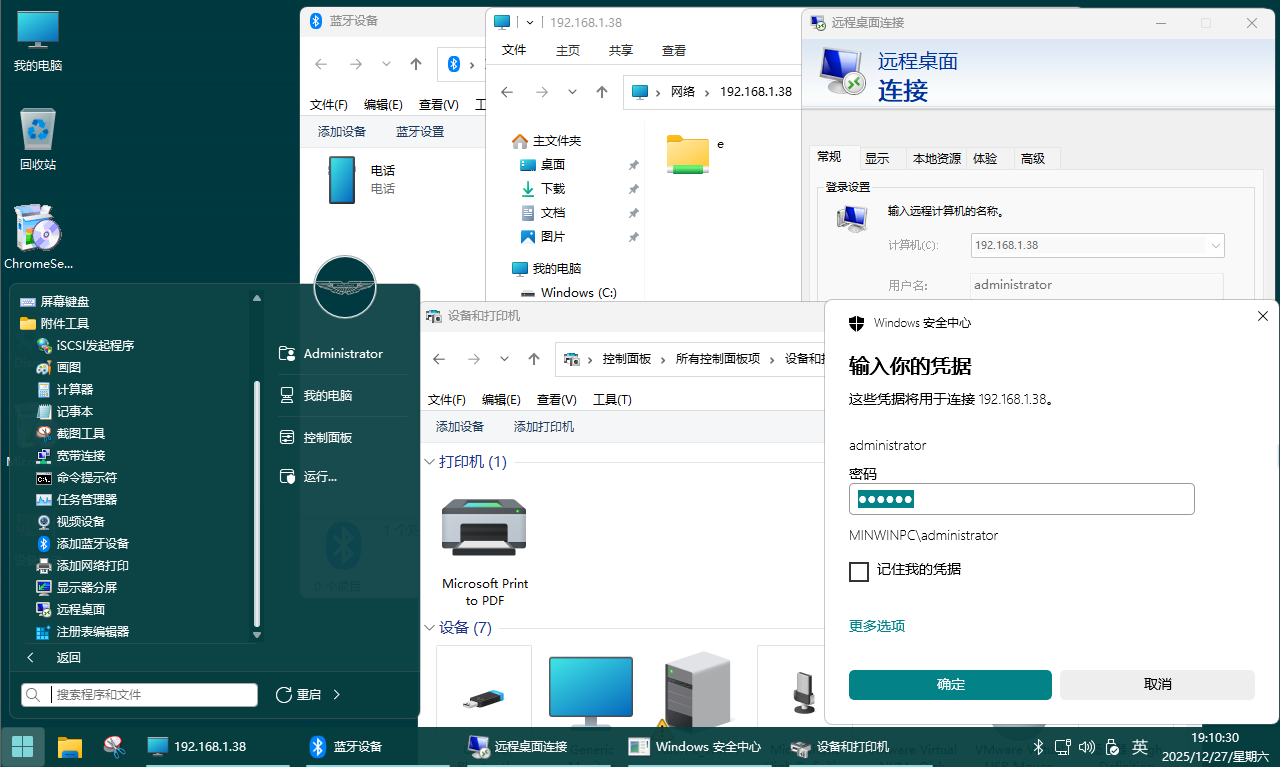The width and height of the screenshot is (1280, 767).
Task: Open Registry Editor from the start menu
Action: point(92,632)
